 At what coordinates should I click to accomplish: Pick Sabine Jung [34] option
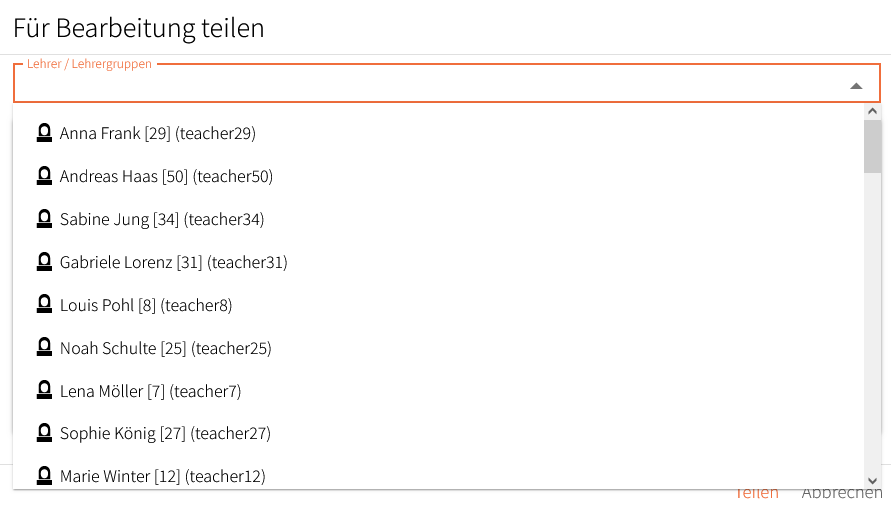coord(438,219)
